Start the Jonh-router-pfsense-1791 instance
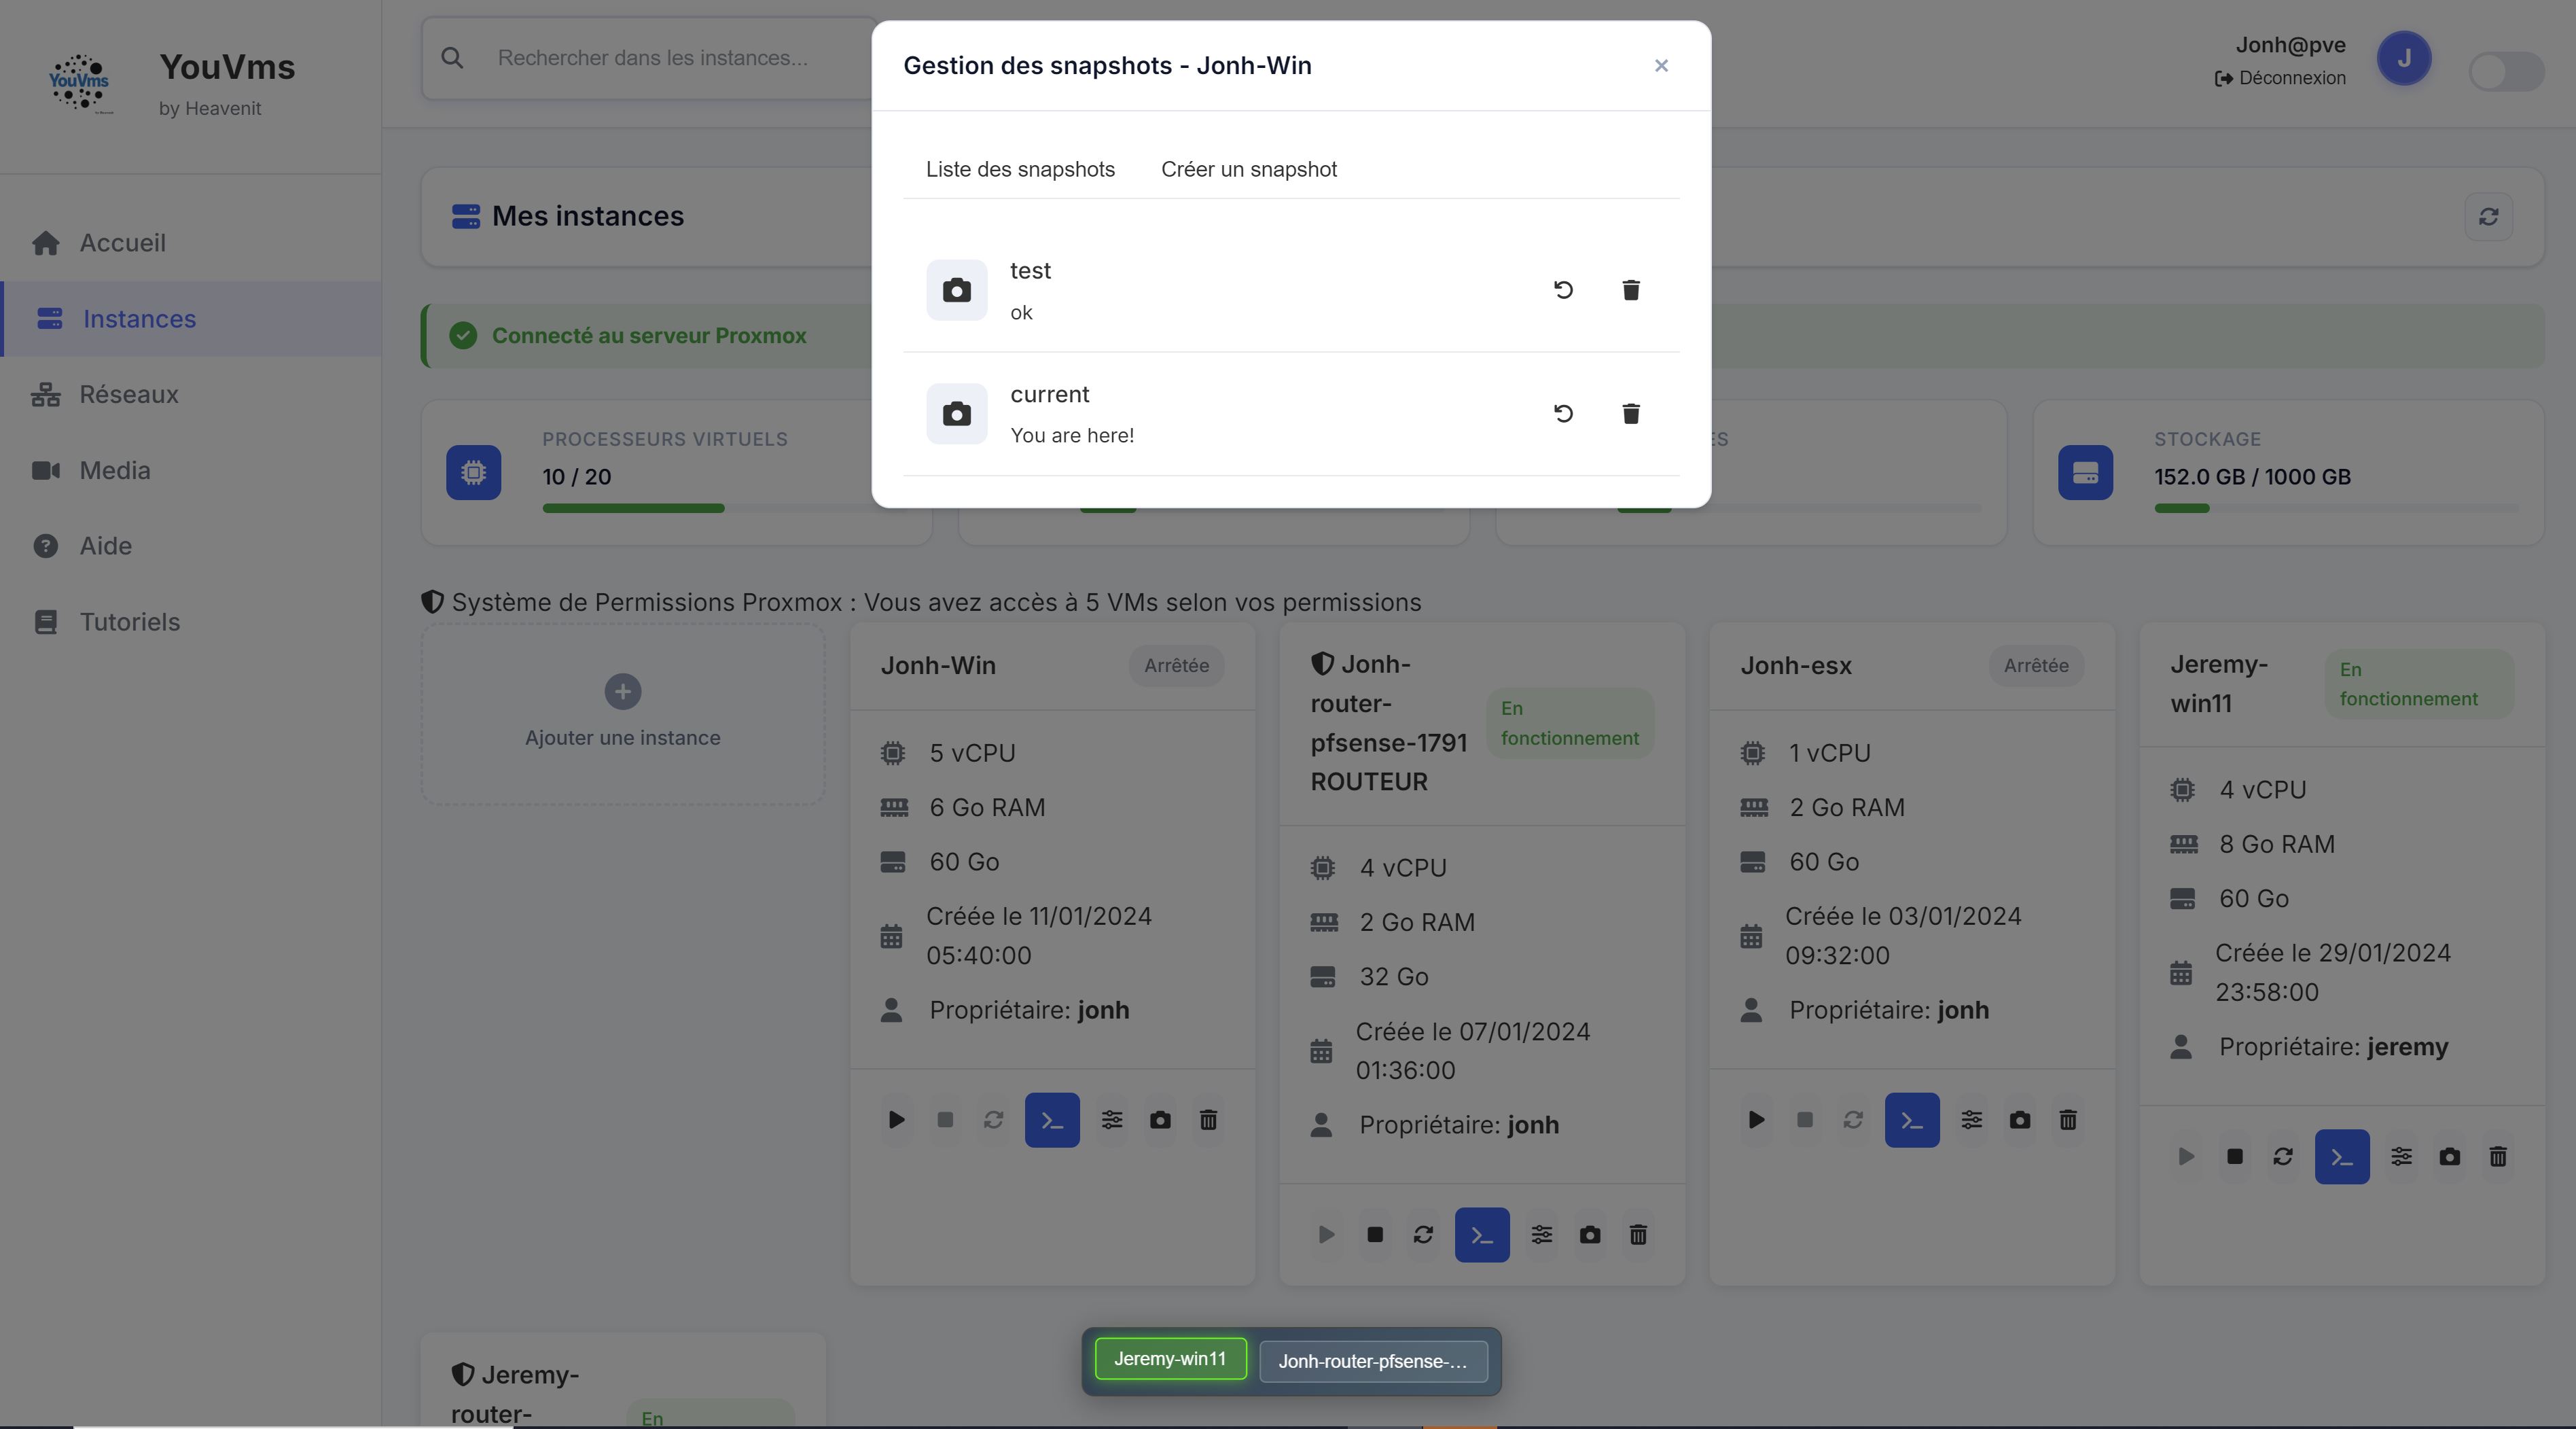 [1327, 1235]
